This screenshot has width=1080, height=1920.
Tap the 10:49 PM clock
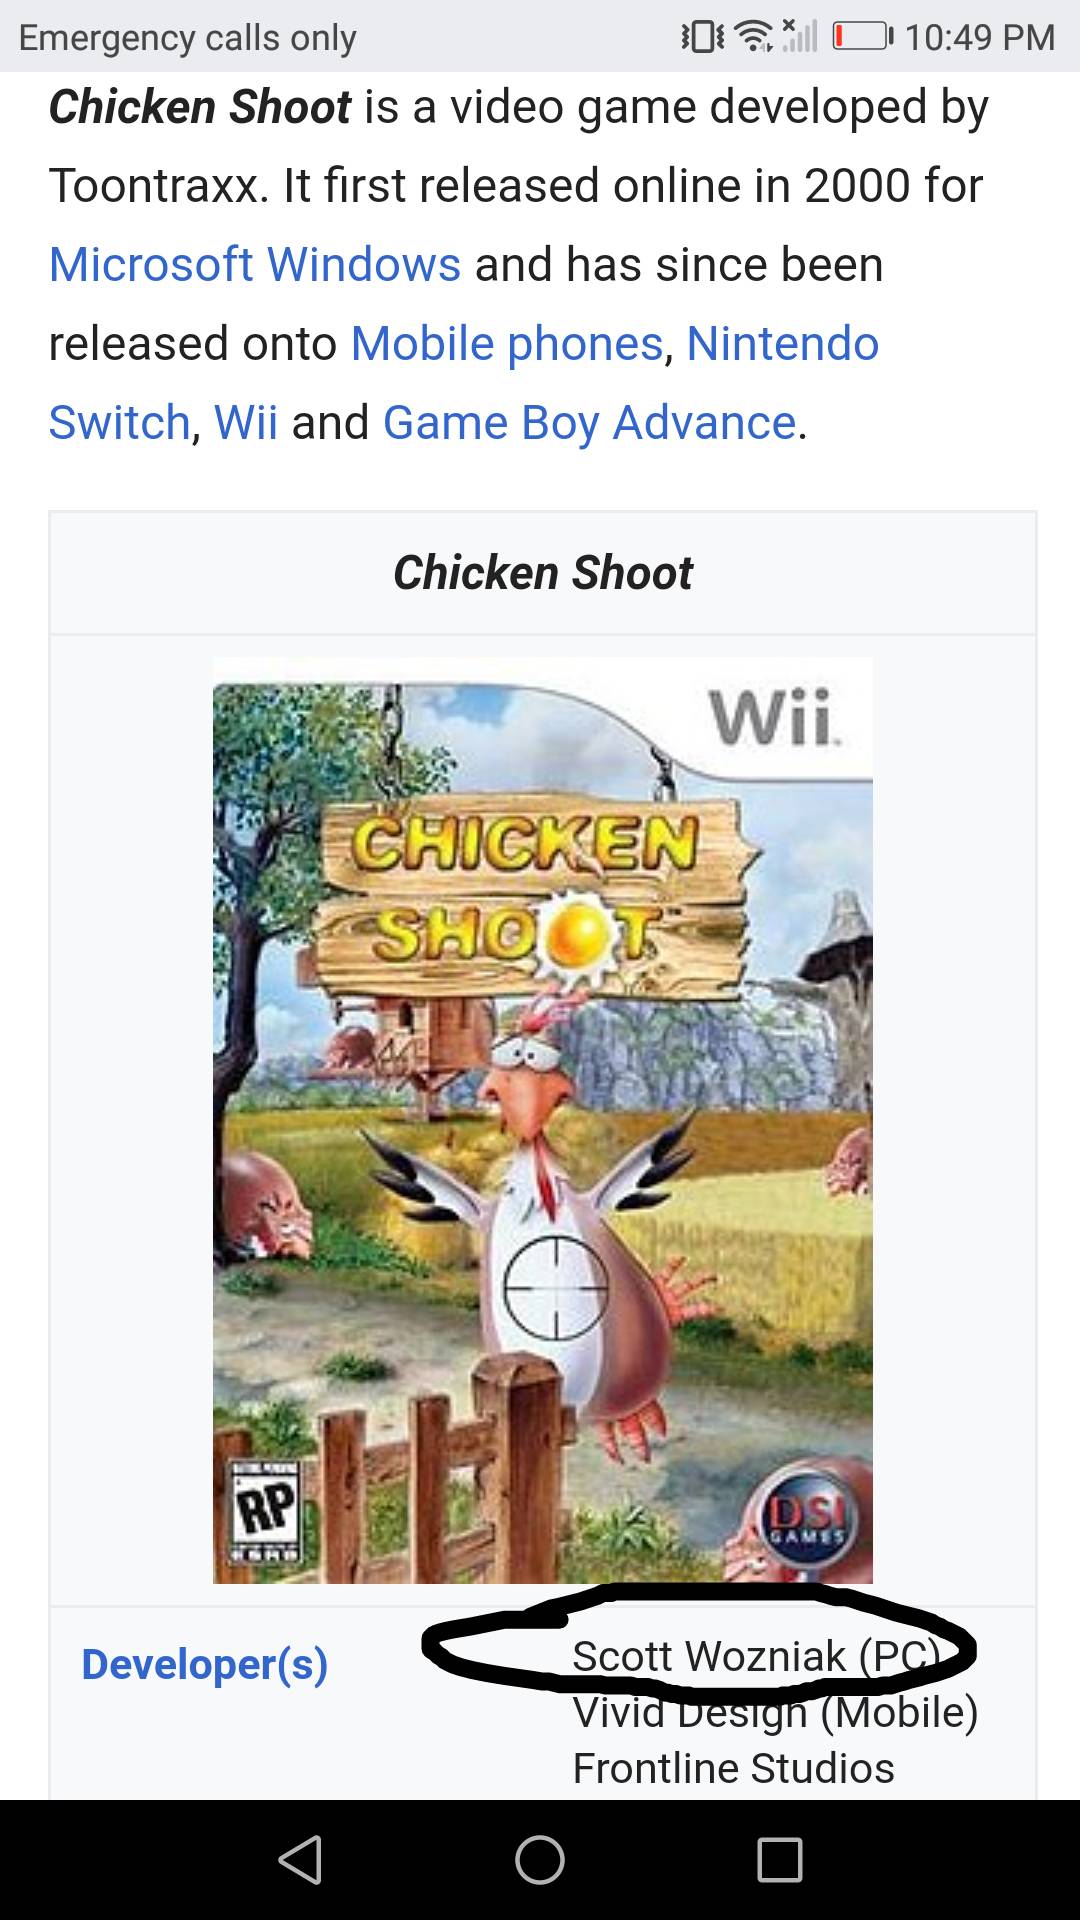pyautogui.click(x=980, y=37)
